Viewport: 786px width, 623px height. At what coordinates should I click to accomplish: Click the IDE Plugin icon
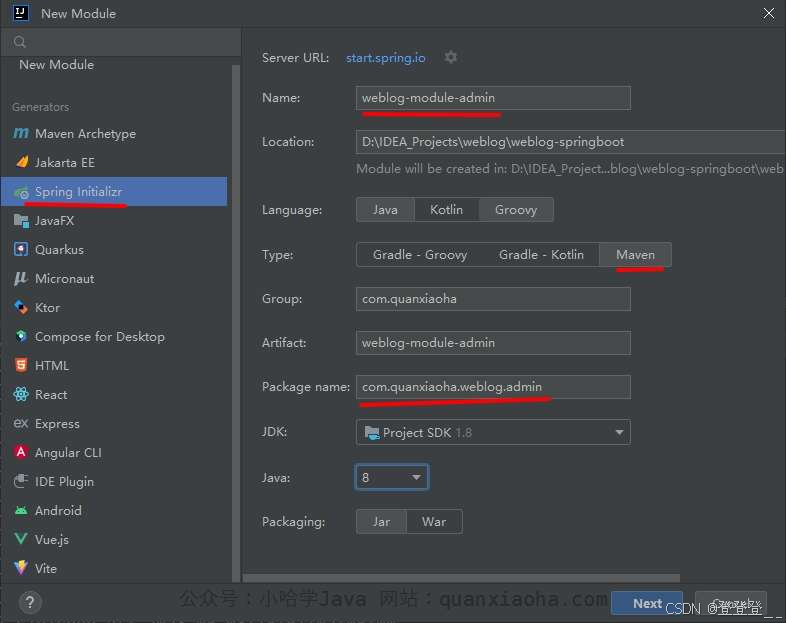[21, 481]
